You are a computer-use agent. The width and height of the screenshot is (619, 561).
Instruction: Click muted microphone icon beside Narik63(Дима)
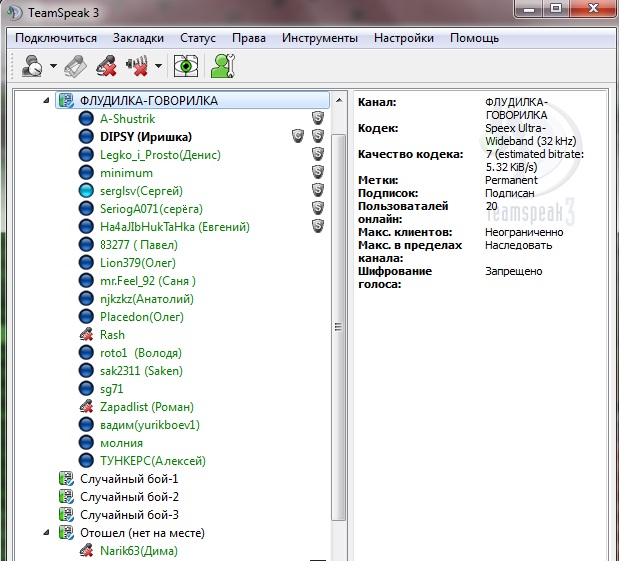pyautogui.click(x=86, y=551)
